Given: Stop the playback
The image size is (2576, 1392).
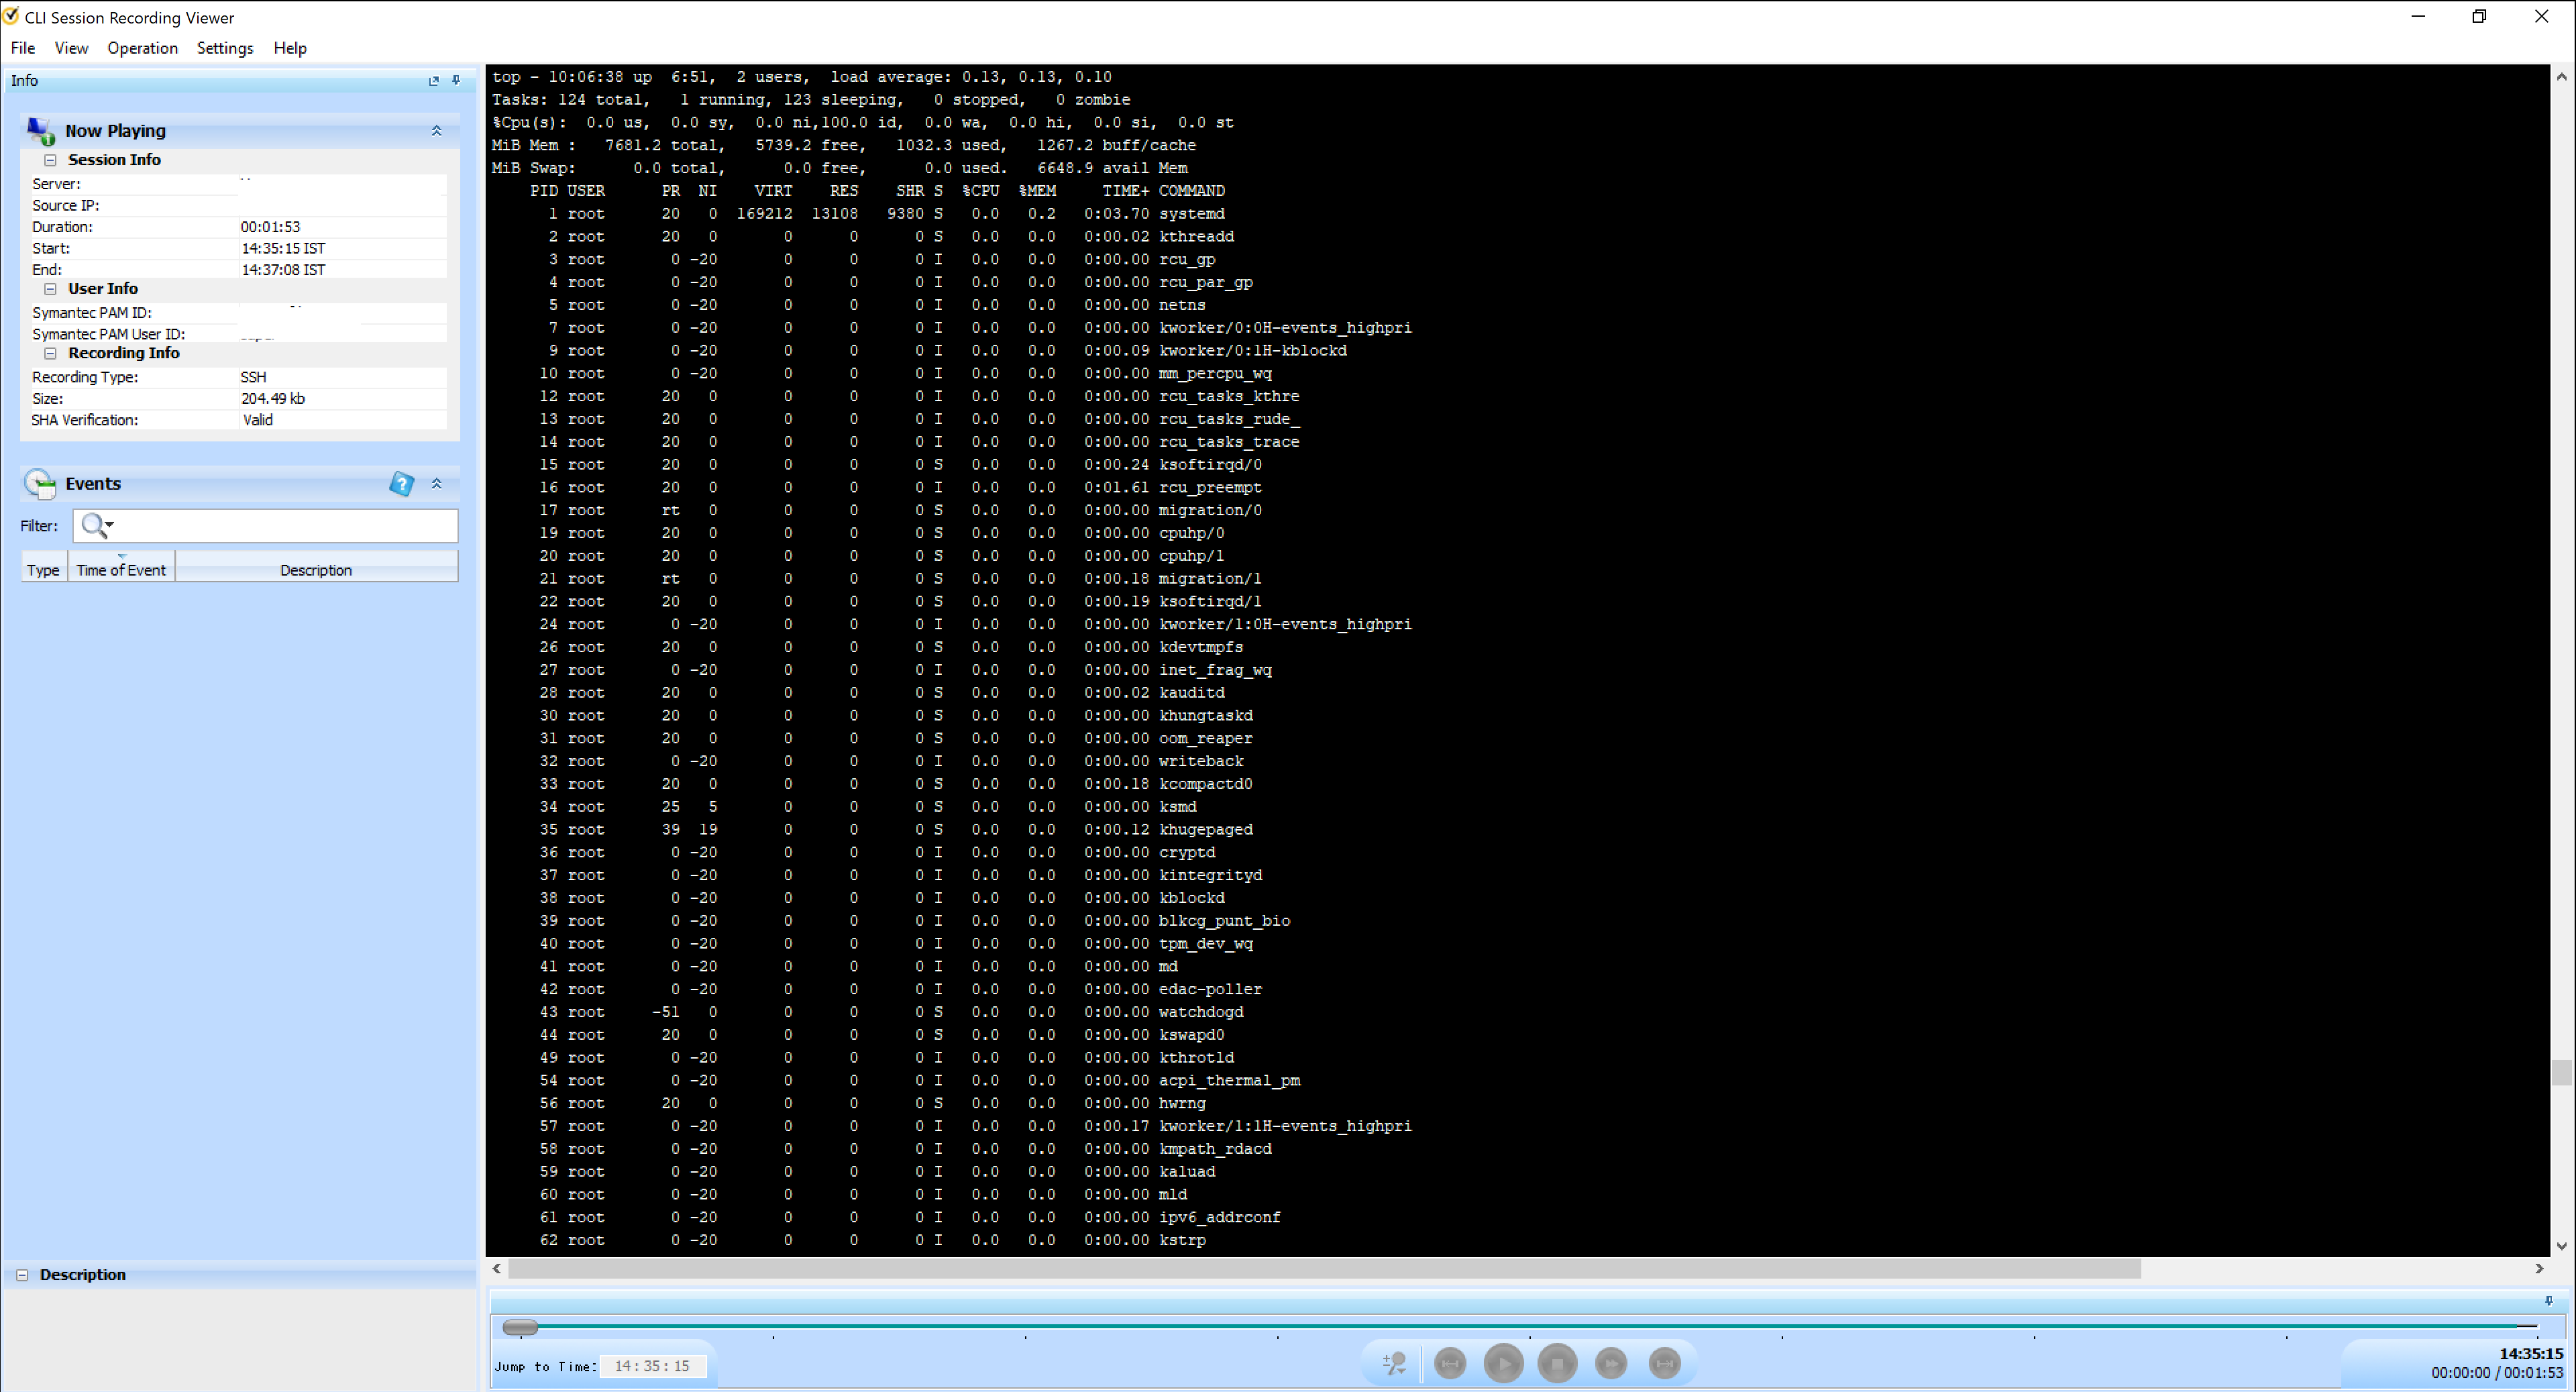Looking at the screenshot, I should pyautogui.click(x=1557, y=1364).
